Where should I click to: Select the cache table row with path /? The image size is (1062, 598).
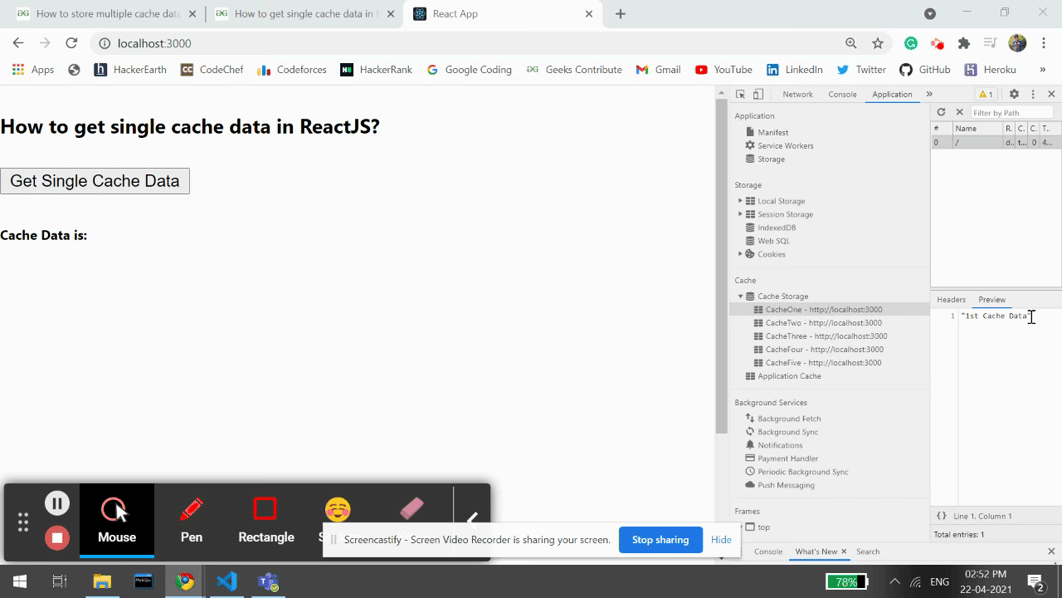pyautogui.click(x=996, y=142)
